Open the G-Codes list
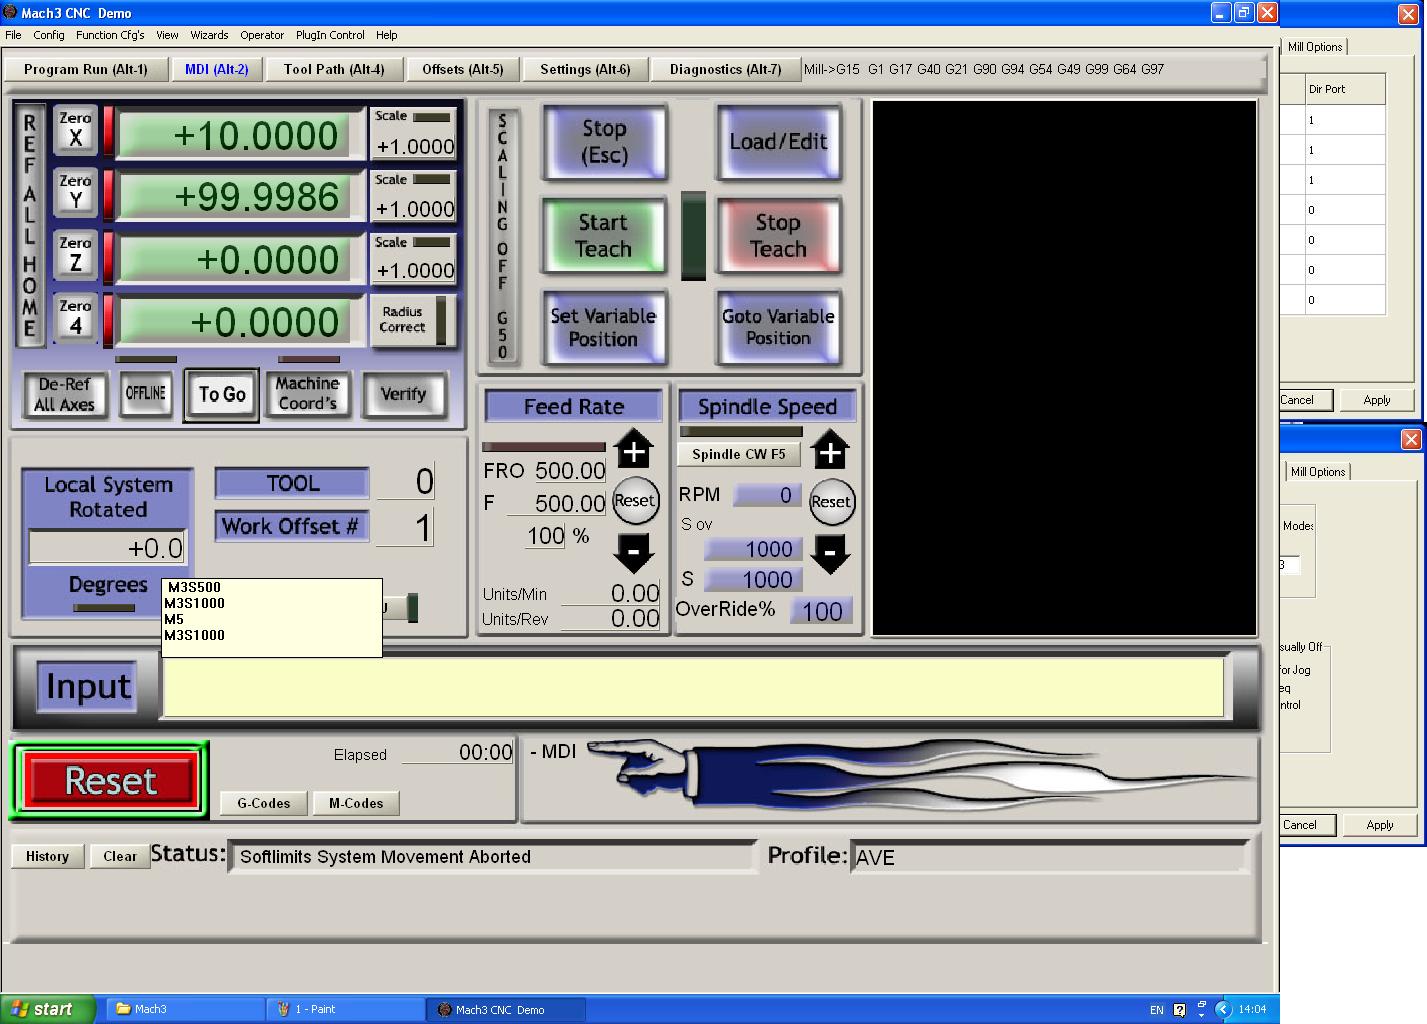Image resolution: width=1427 pixels, height=1024 pixels. point(264,803)
